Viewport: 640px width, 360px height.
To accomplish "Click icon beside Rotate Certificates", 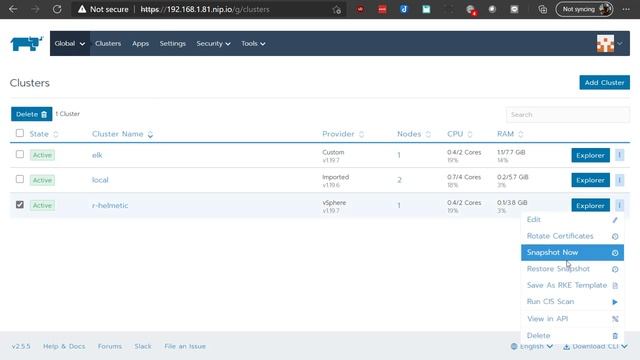I will (x=615, y=236).
